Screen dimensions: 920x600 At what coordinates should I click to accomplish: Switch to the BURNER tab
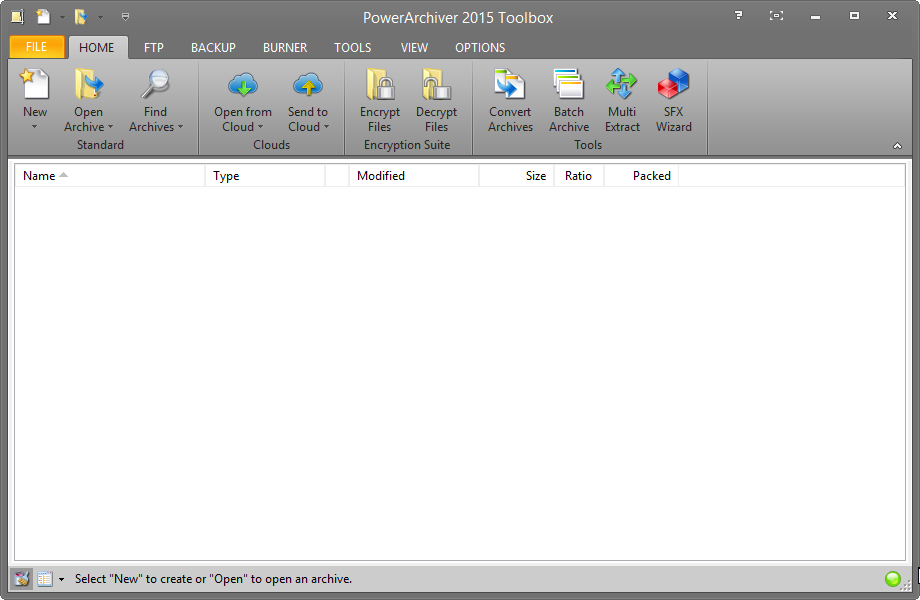coord(285,48)
